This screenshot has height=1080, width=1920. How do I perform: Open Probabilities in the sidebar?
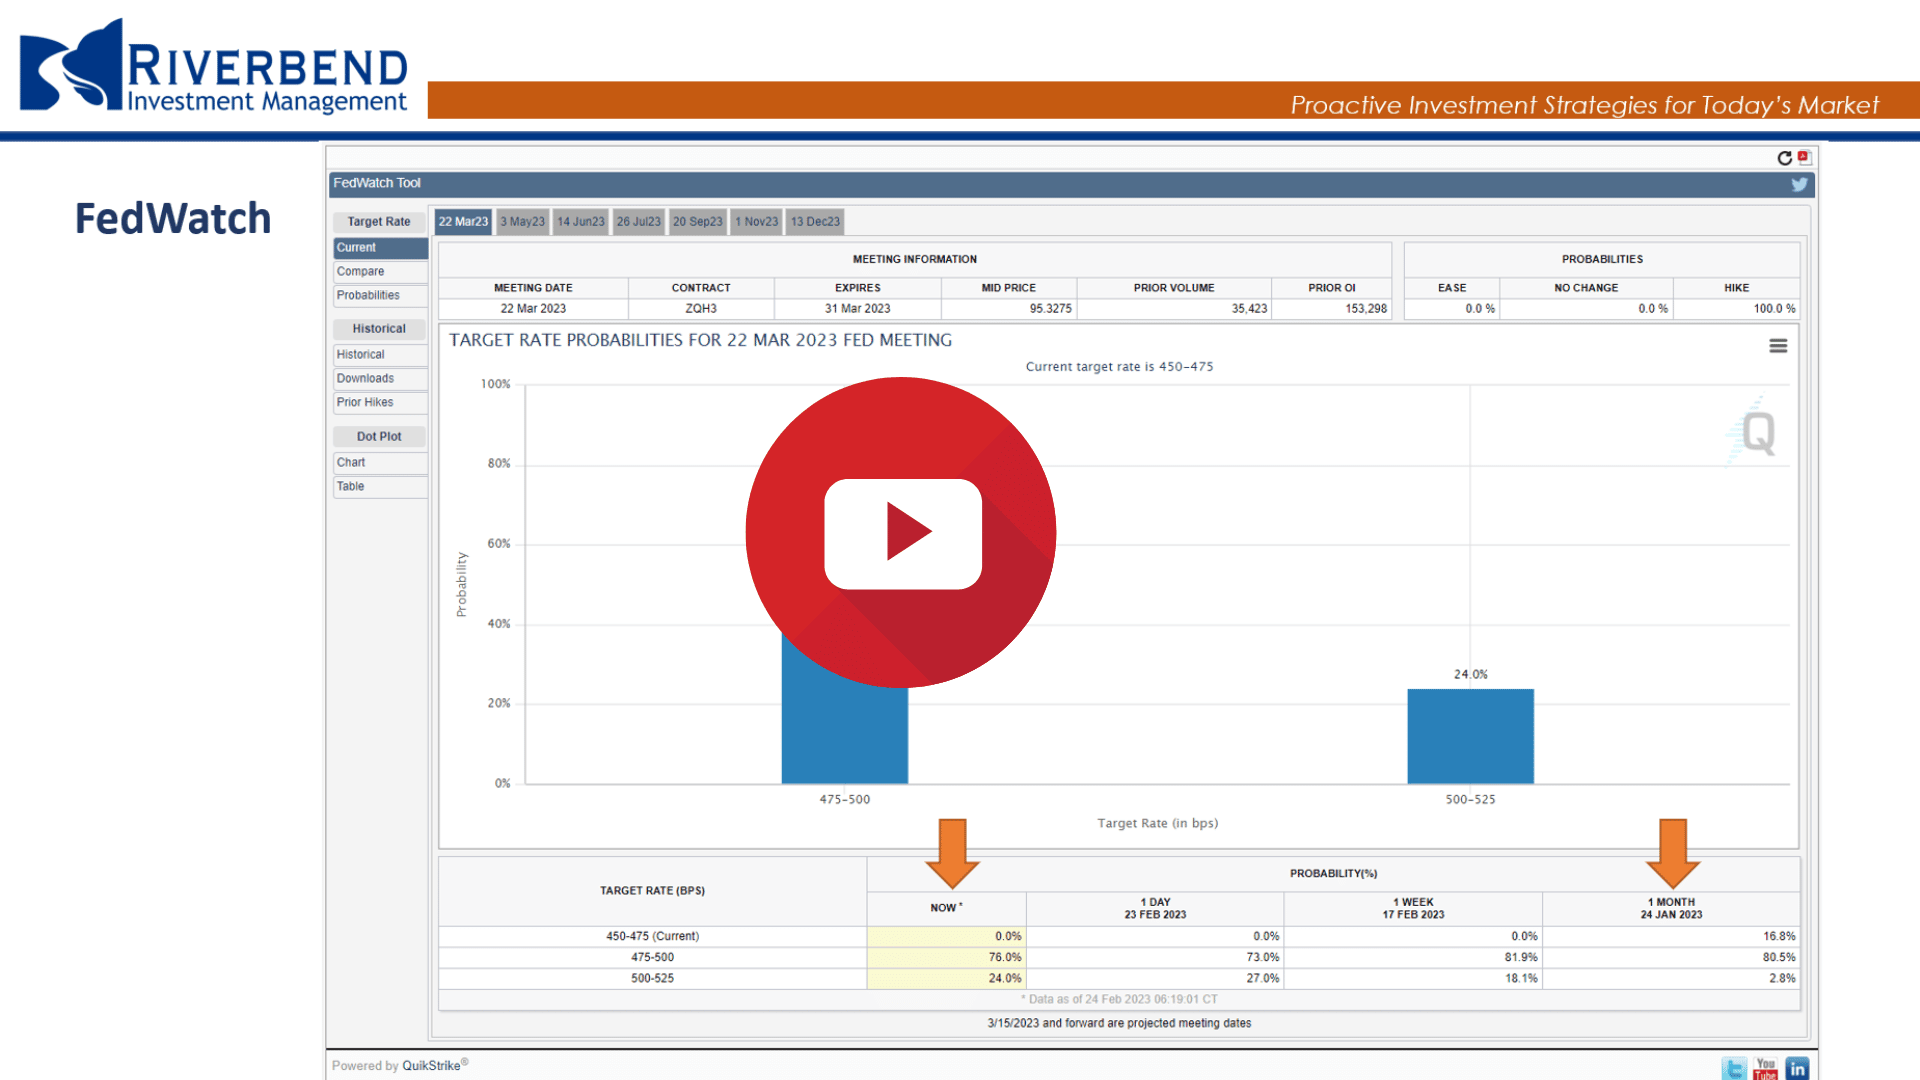click(380, 296)
